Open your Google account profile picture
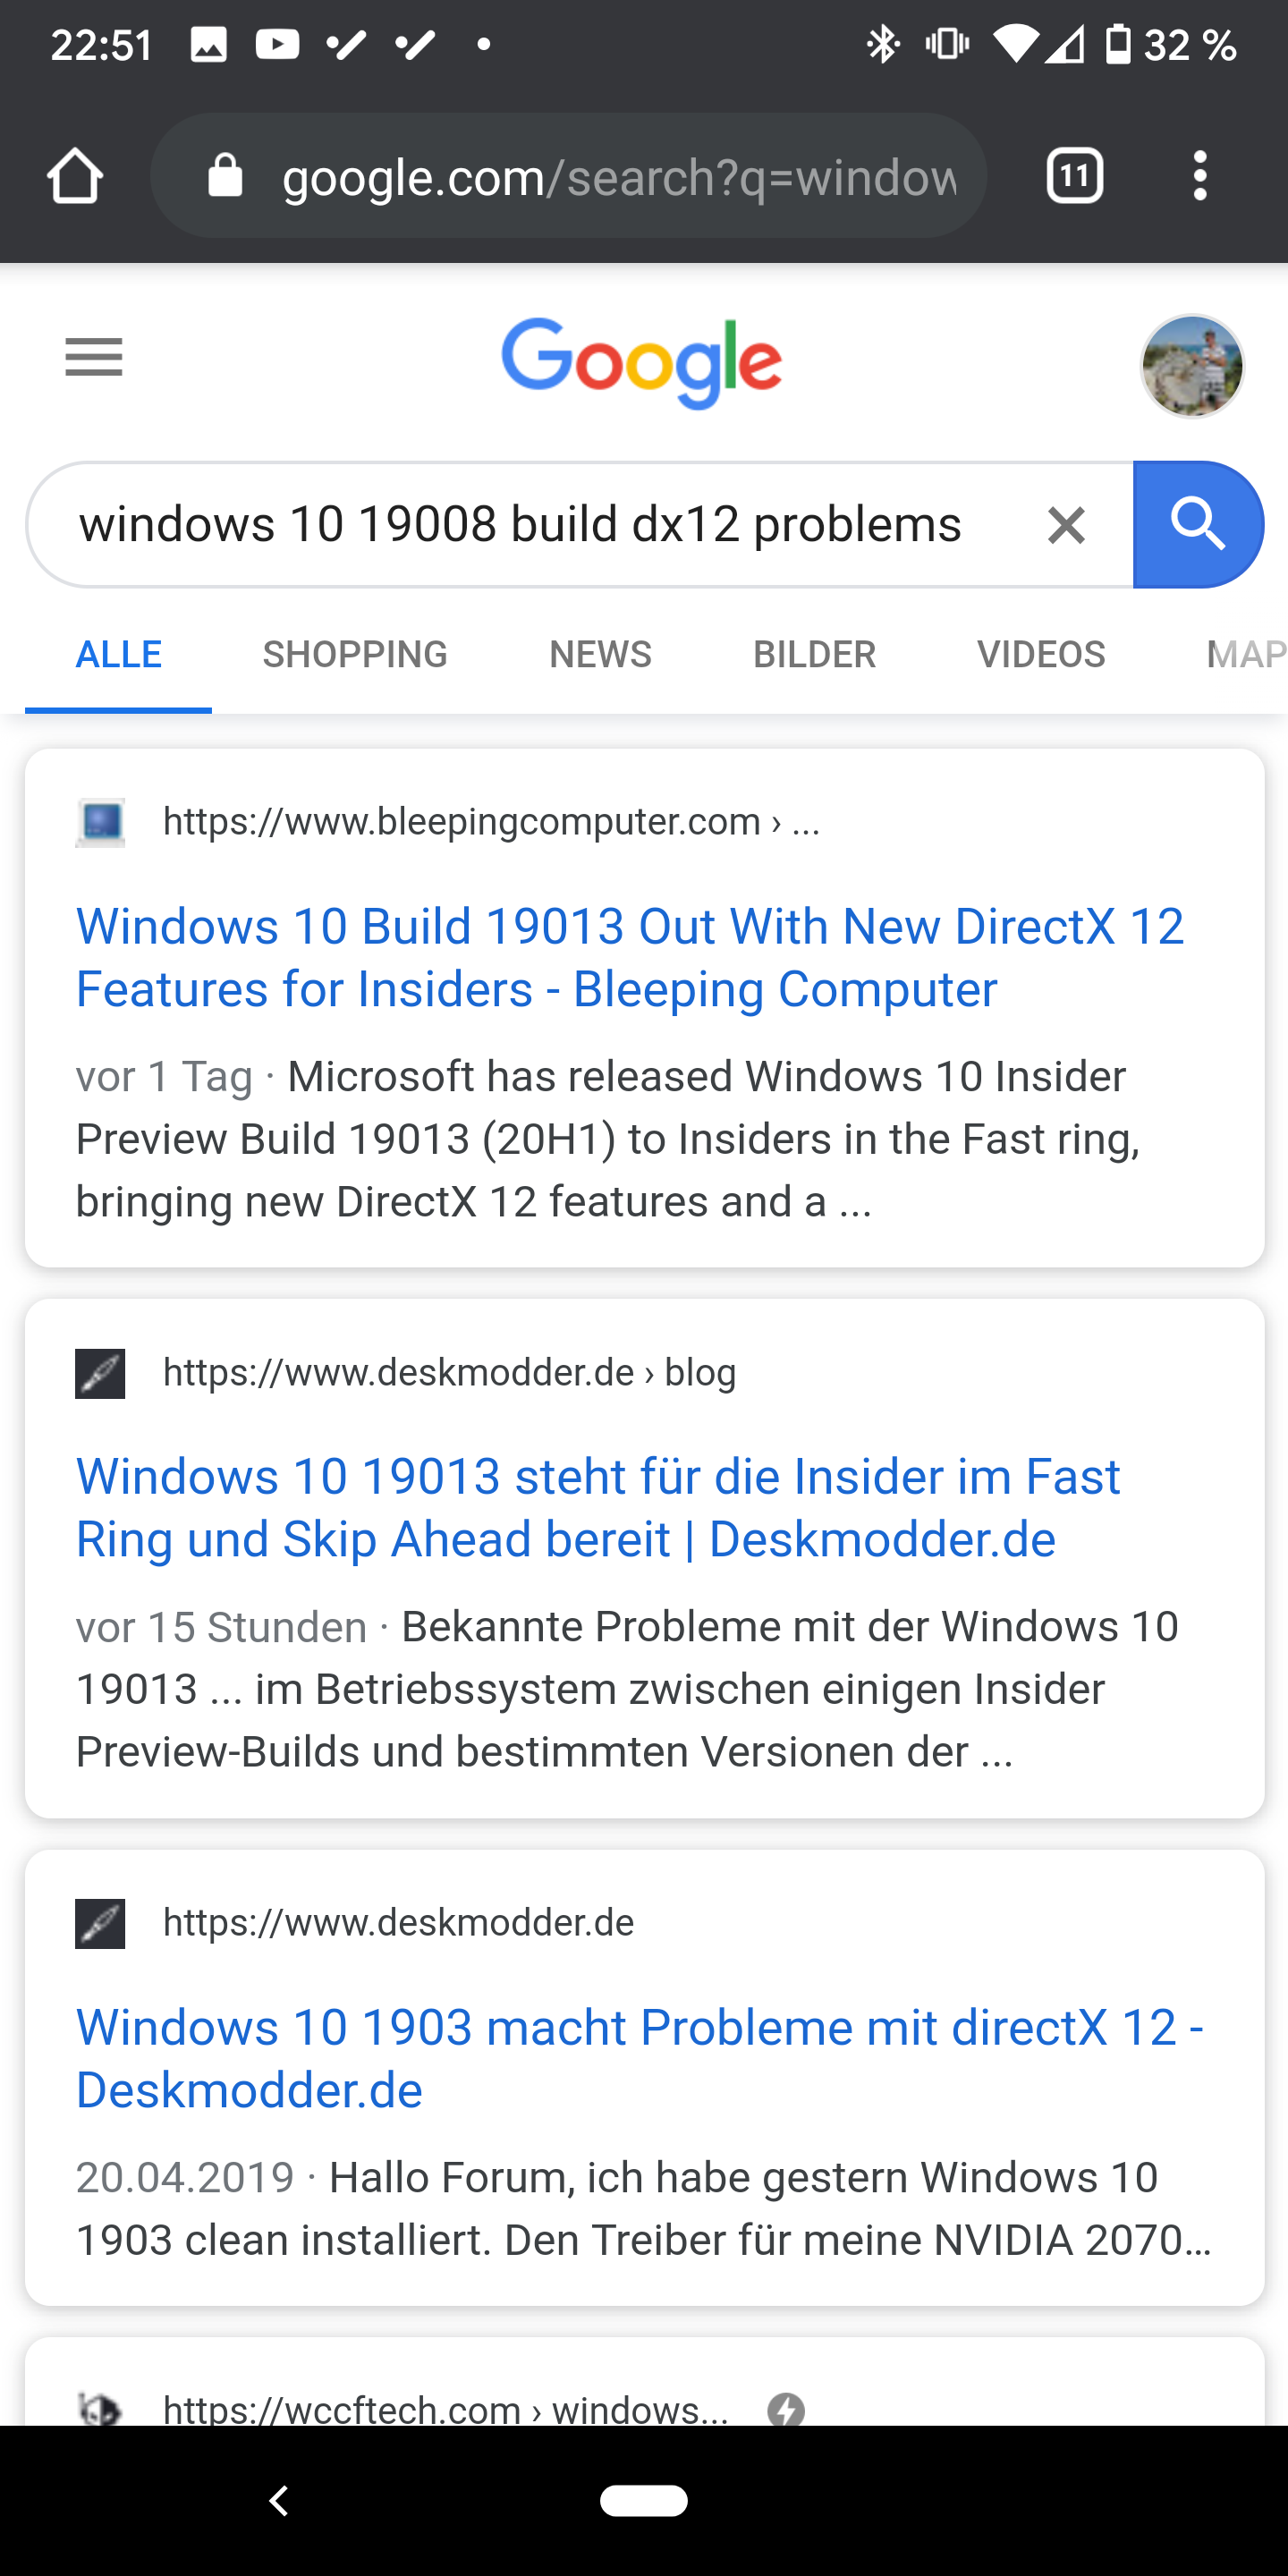This screenshot has width=1288, height=2576. 1192,366
